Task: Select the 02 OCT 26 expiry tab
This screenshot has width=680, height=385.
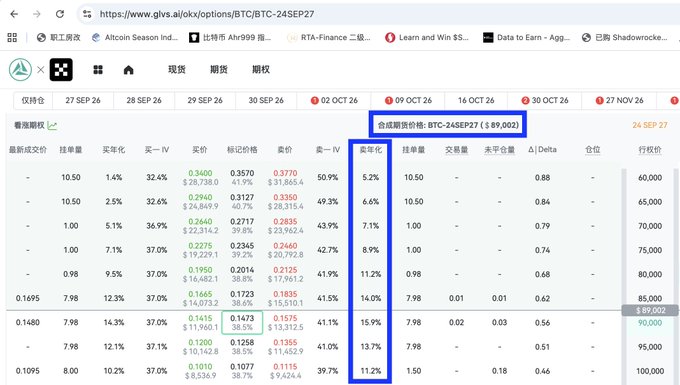Action: [x=334, y=101]
